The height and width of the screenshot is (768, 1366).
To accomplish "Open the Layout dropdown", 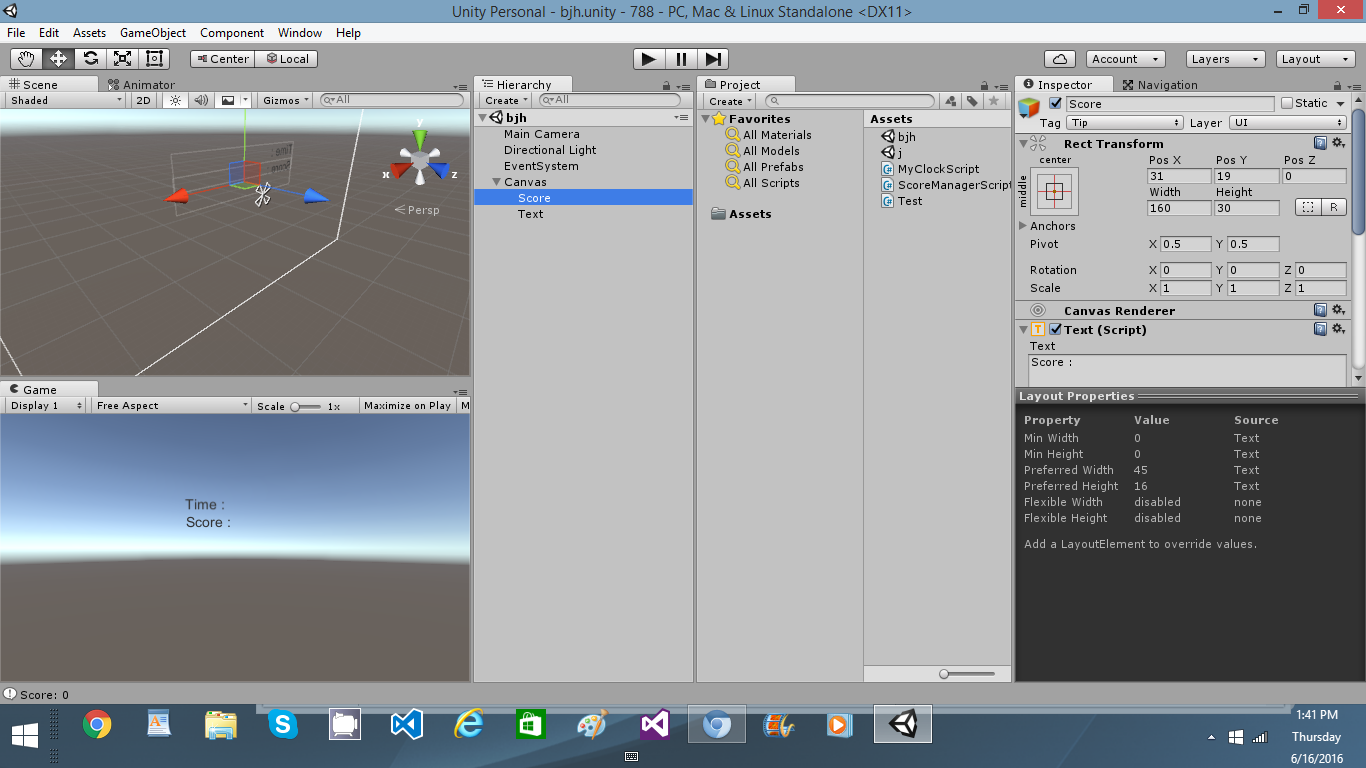I will (x=1316, y=59).
